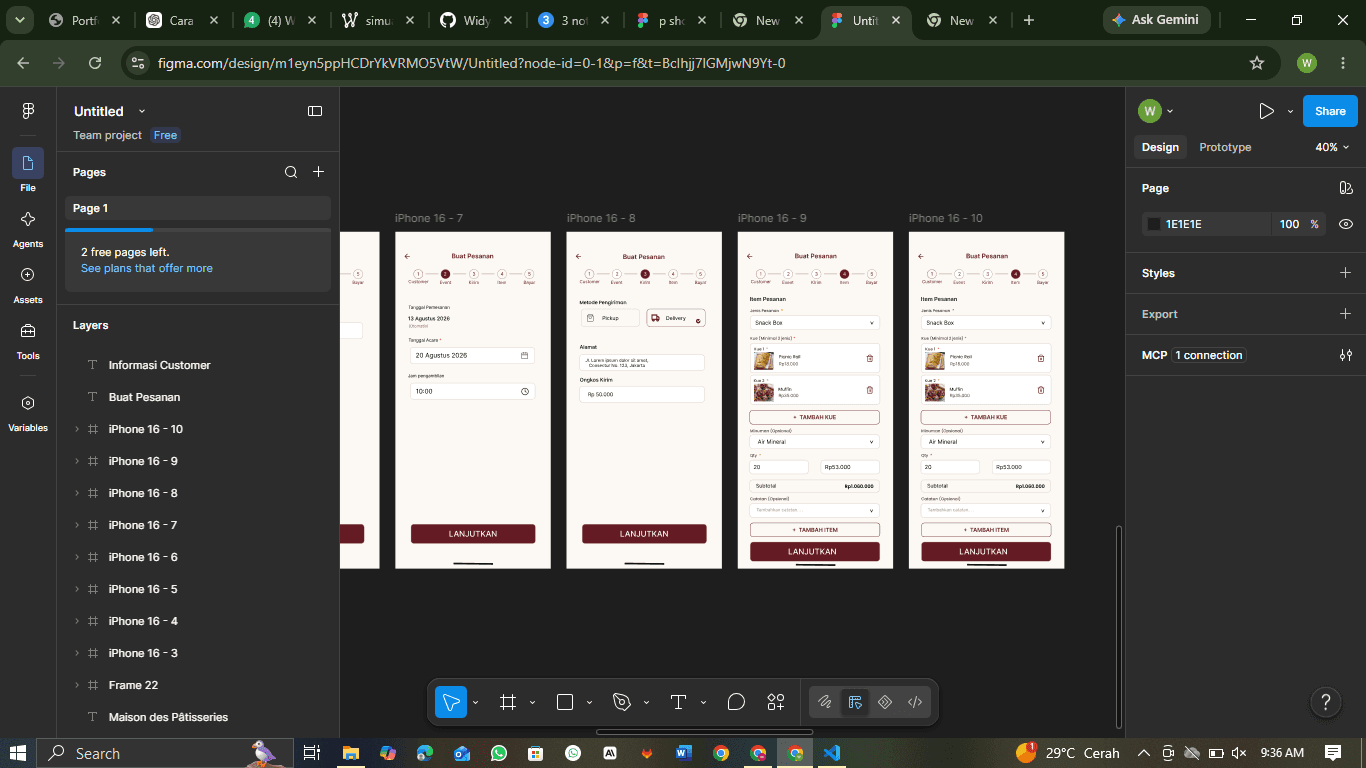This screenshot has height=768, width=1366.
Task: Expand the Untitled file name dropdown
Action: tap(142, 111)
